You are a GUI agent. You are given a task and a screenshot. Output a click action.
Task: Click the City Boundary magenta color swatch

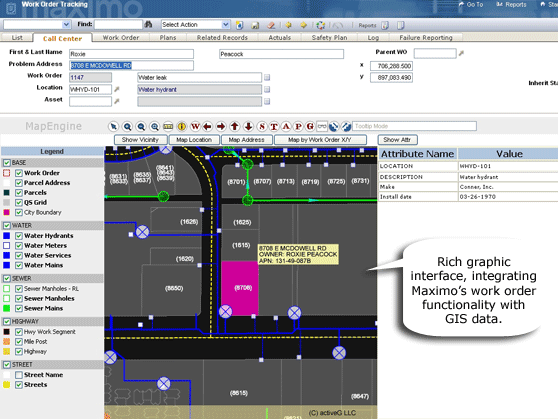tap(6, 213)
